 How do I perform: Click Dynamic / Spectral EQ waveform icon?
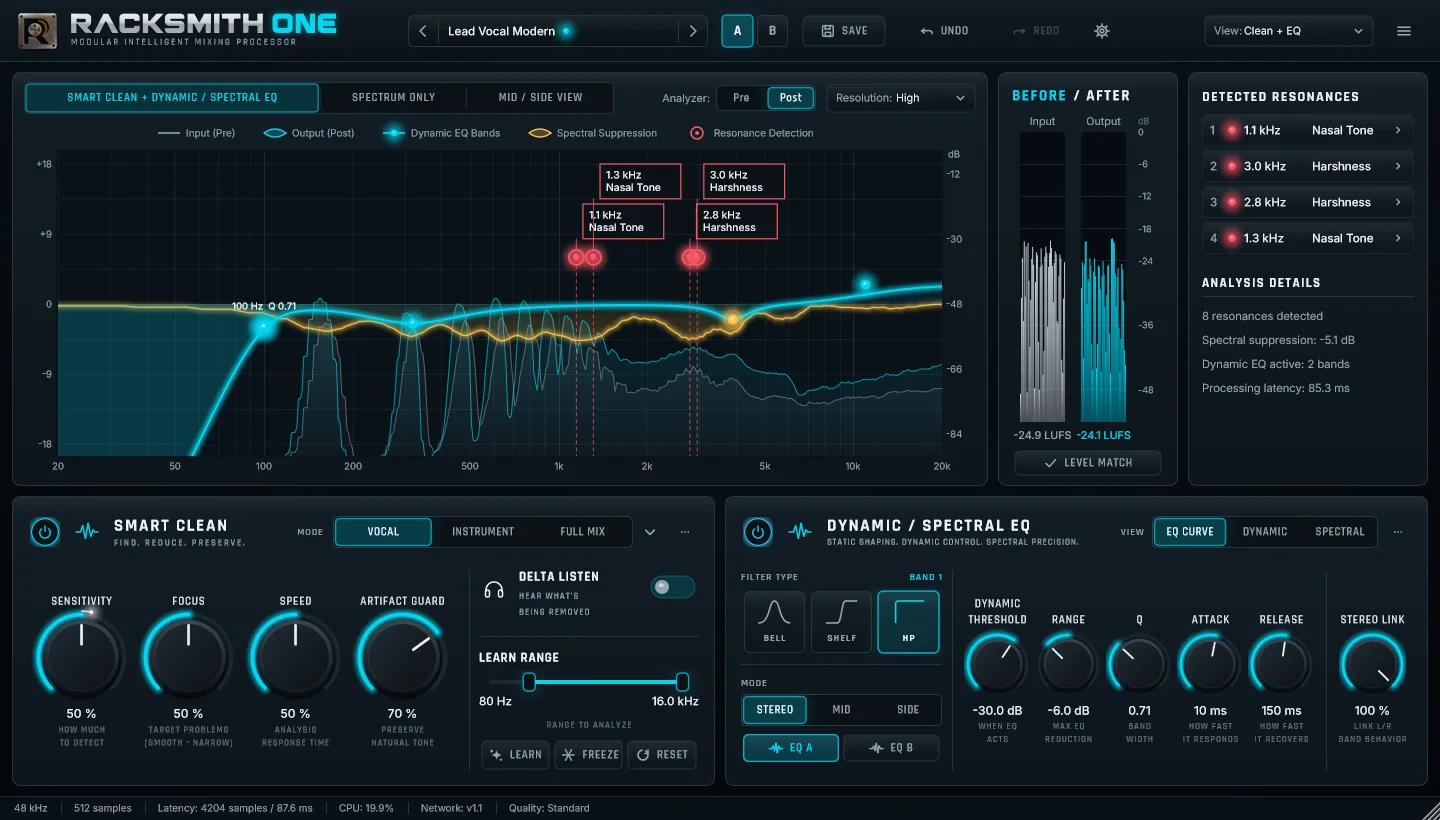coord(800,532)
